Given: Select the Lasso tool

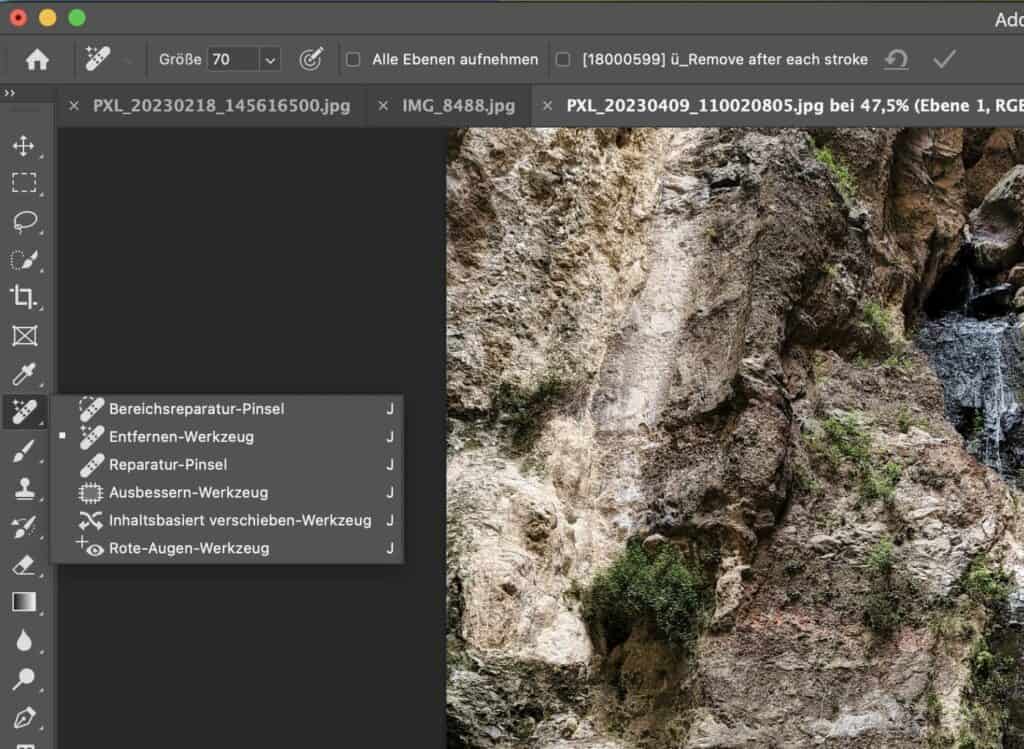Looking at the screenshot, I should tap(25, 221).
